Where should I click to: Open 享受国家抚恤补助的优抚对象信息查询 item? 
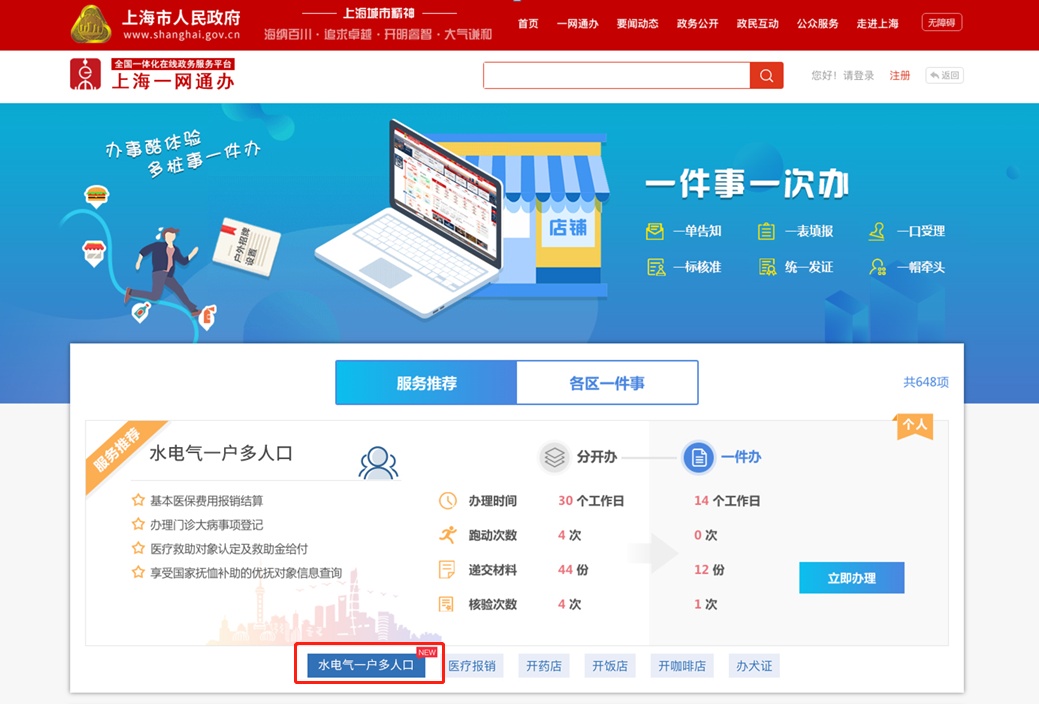click(246, 572)
